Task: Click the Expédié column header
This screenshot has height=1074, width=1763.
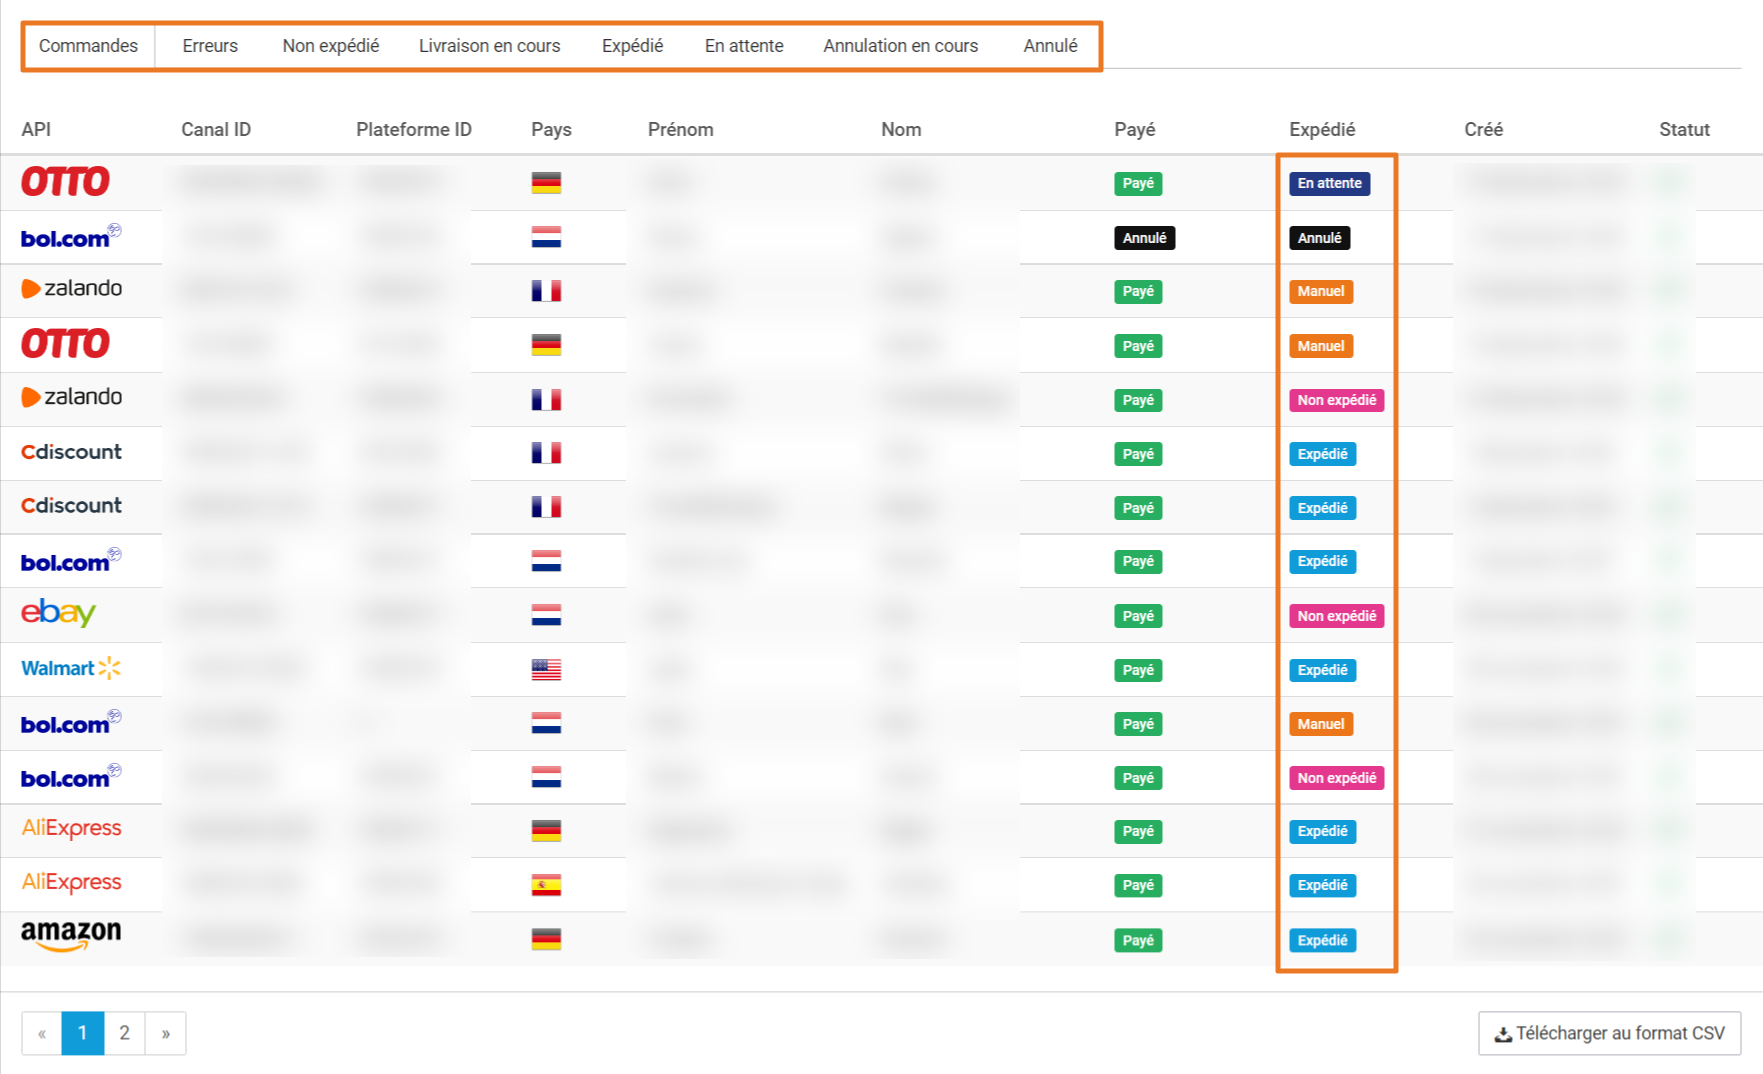Action: point(1322,129)
